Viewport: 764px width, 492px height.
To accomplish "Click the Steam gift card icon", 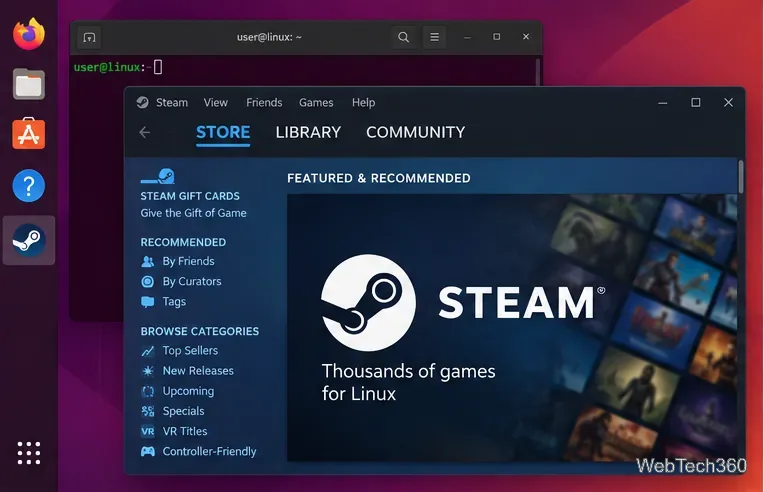I will point(158,176).
